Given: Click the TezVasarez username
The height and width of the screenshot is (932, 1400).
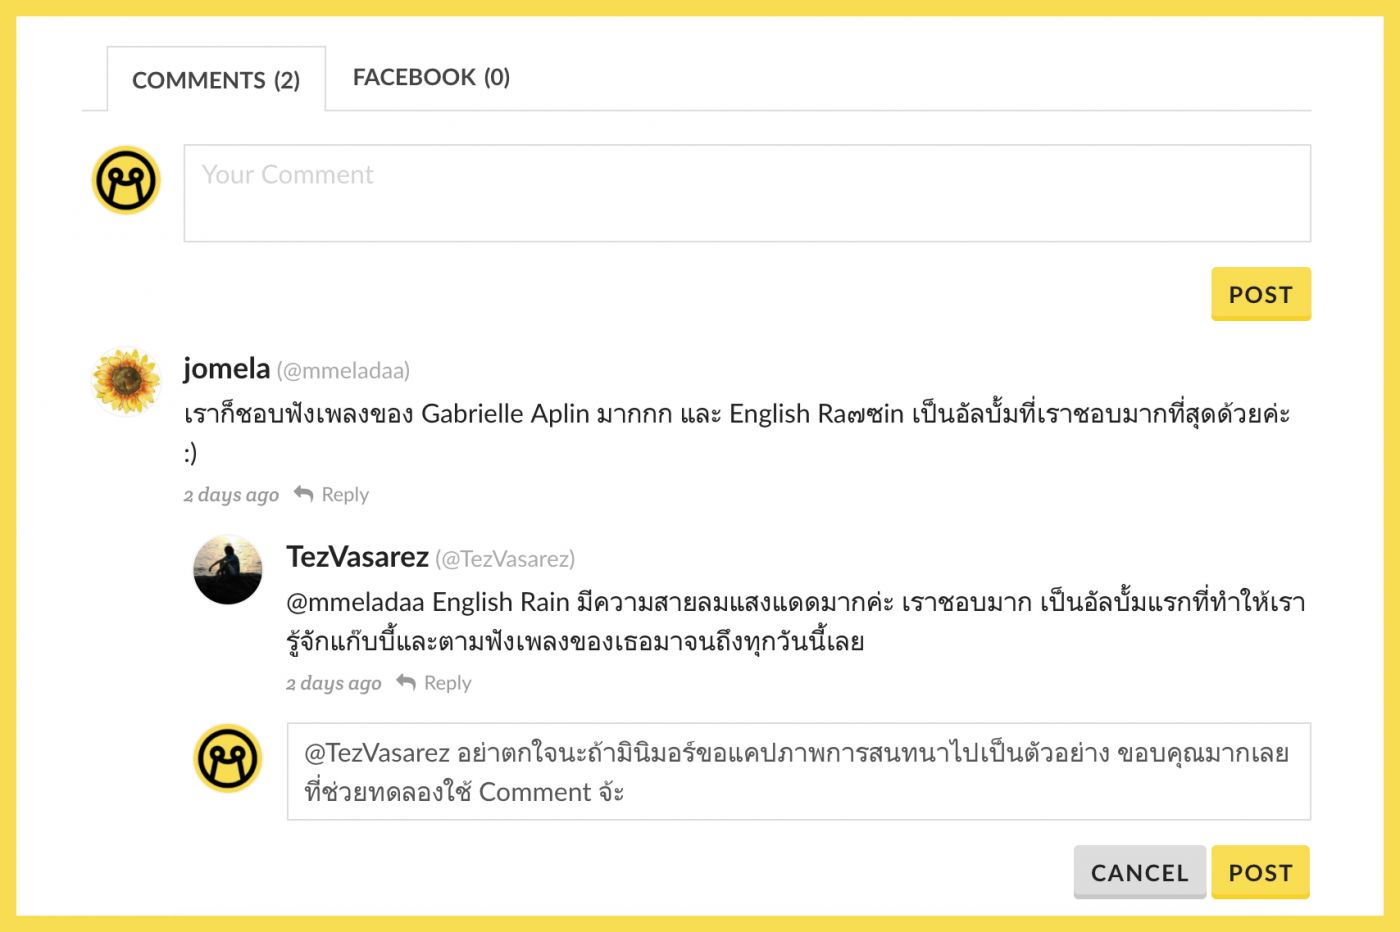Looking at the screenshot, I should (x=357, y=557).
